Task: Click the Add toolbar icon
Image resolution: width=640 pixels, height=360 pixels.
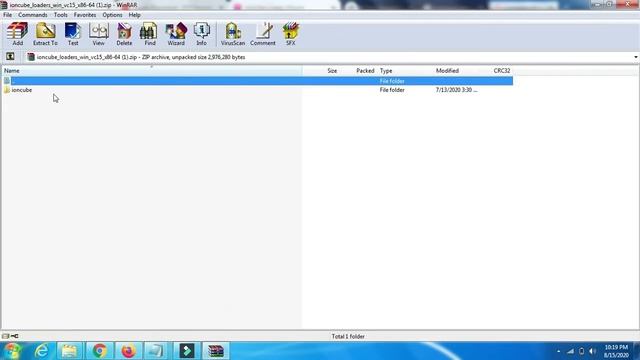Action: point(17,33)
